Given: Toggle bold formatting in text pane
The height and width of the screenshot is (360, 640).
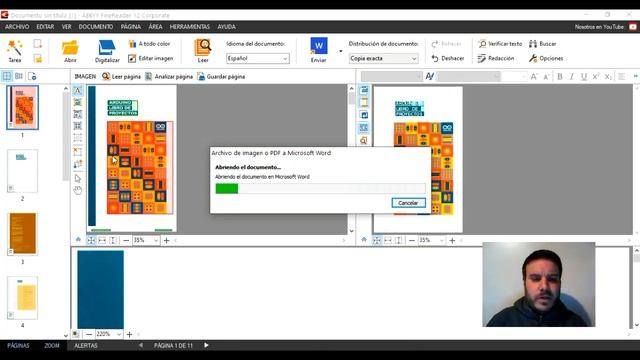Looking at the screenshot, I should pyautogui.click(x=560, y=76).
